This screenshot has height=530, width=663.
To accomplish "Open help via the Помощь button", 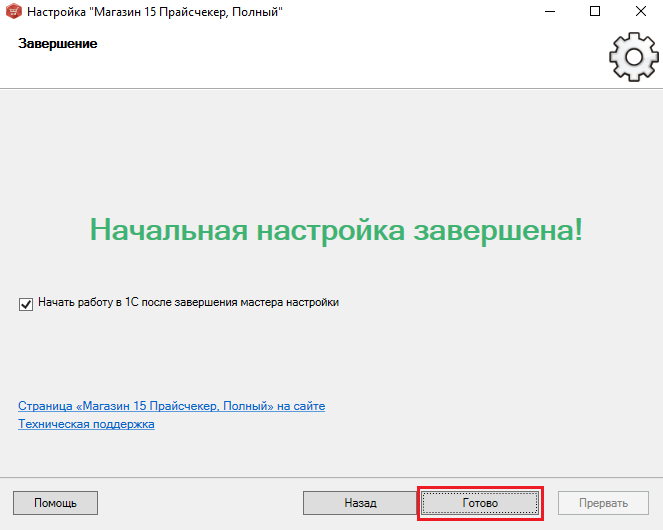I will coord(55,503).
